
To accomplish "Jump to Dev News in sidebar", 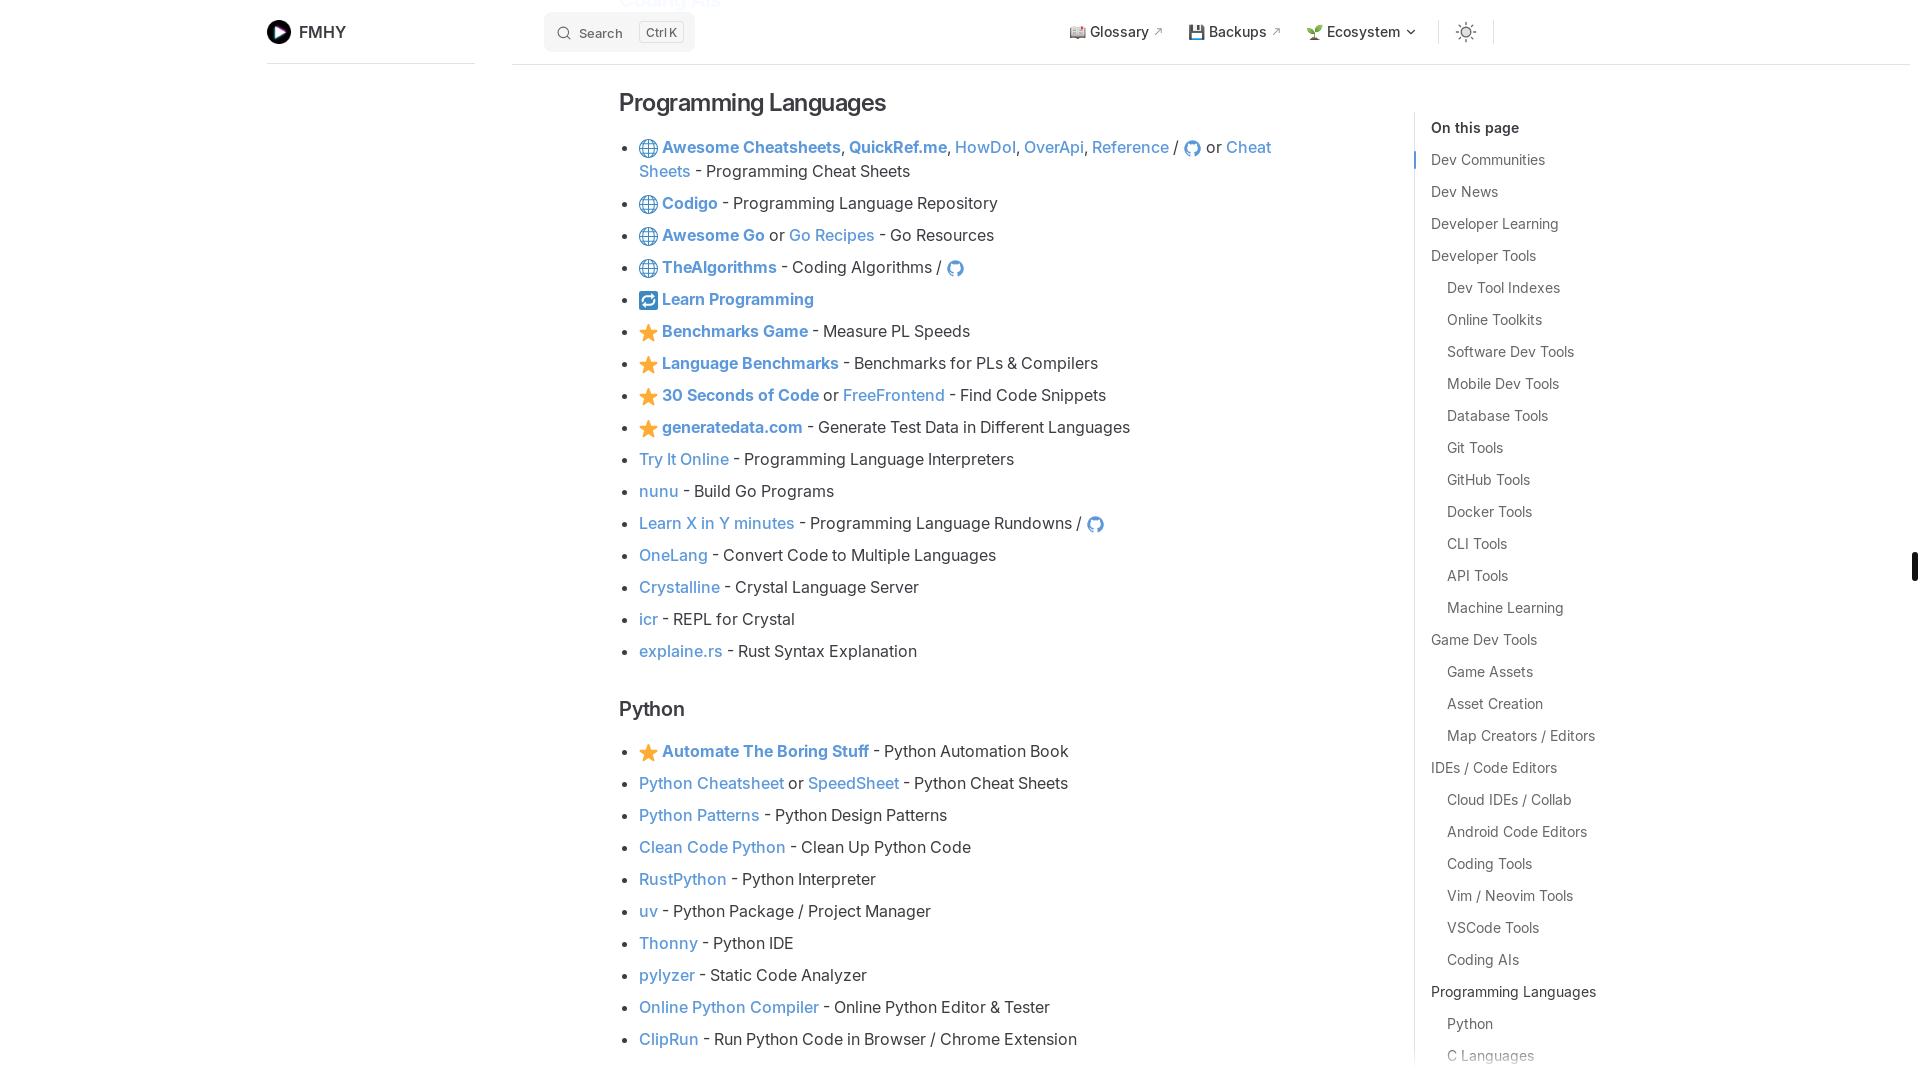I will point(1464,192).
